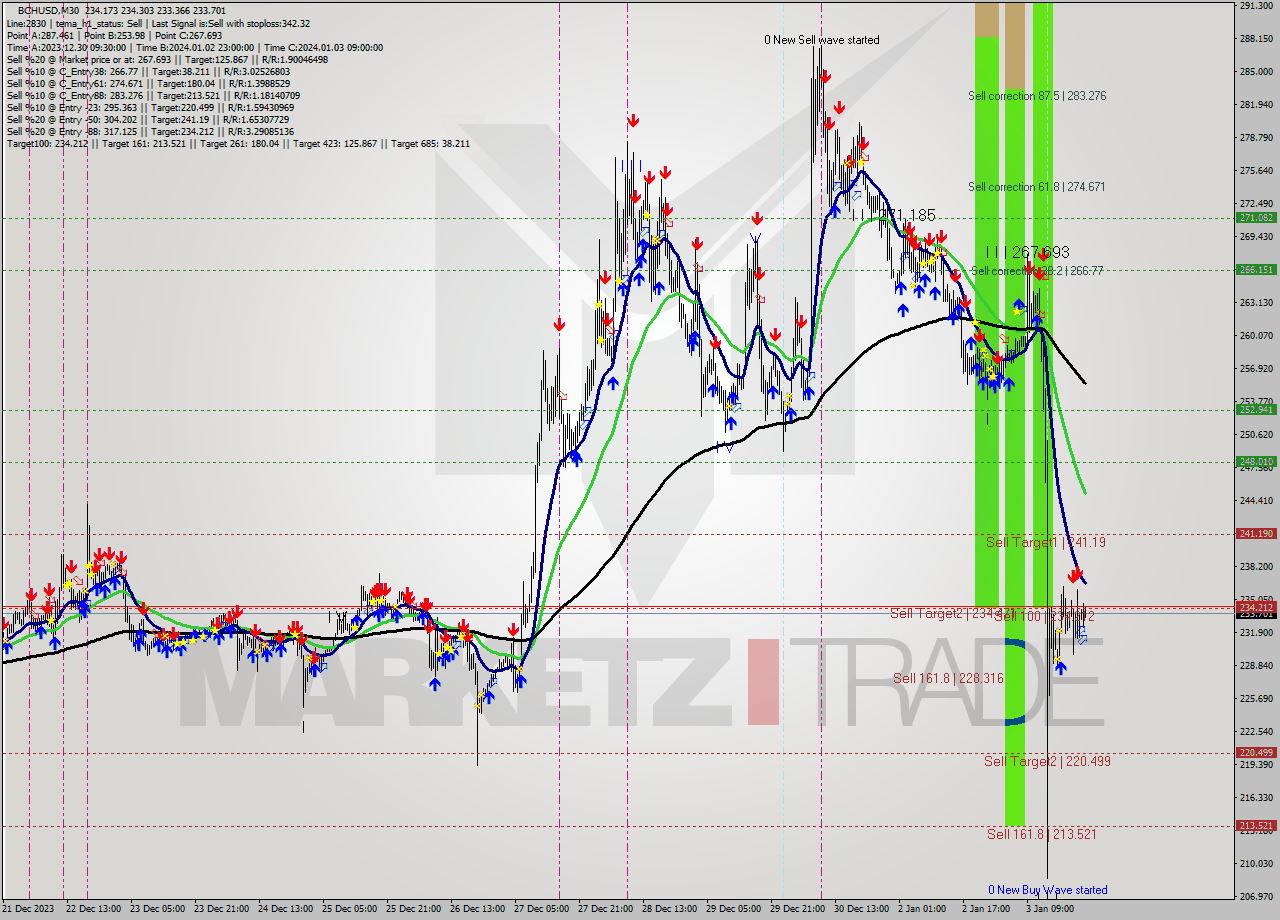
Task: Click the 263.130 price axis value
Action: [1256, 303]
